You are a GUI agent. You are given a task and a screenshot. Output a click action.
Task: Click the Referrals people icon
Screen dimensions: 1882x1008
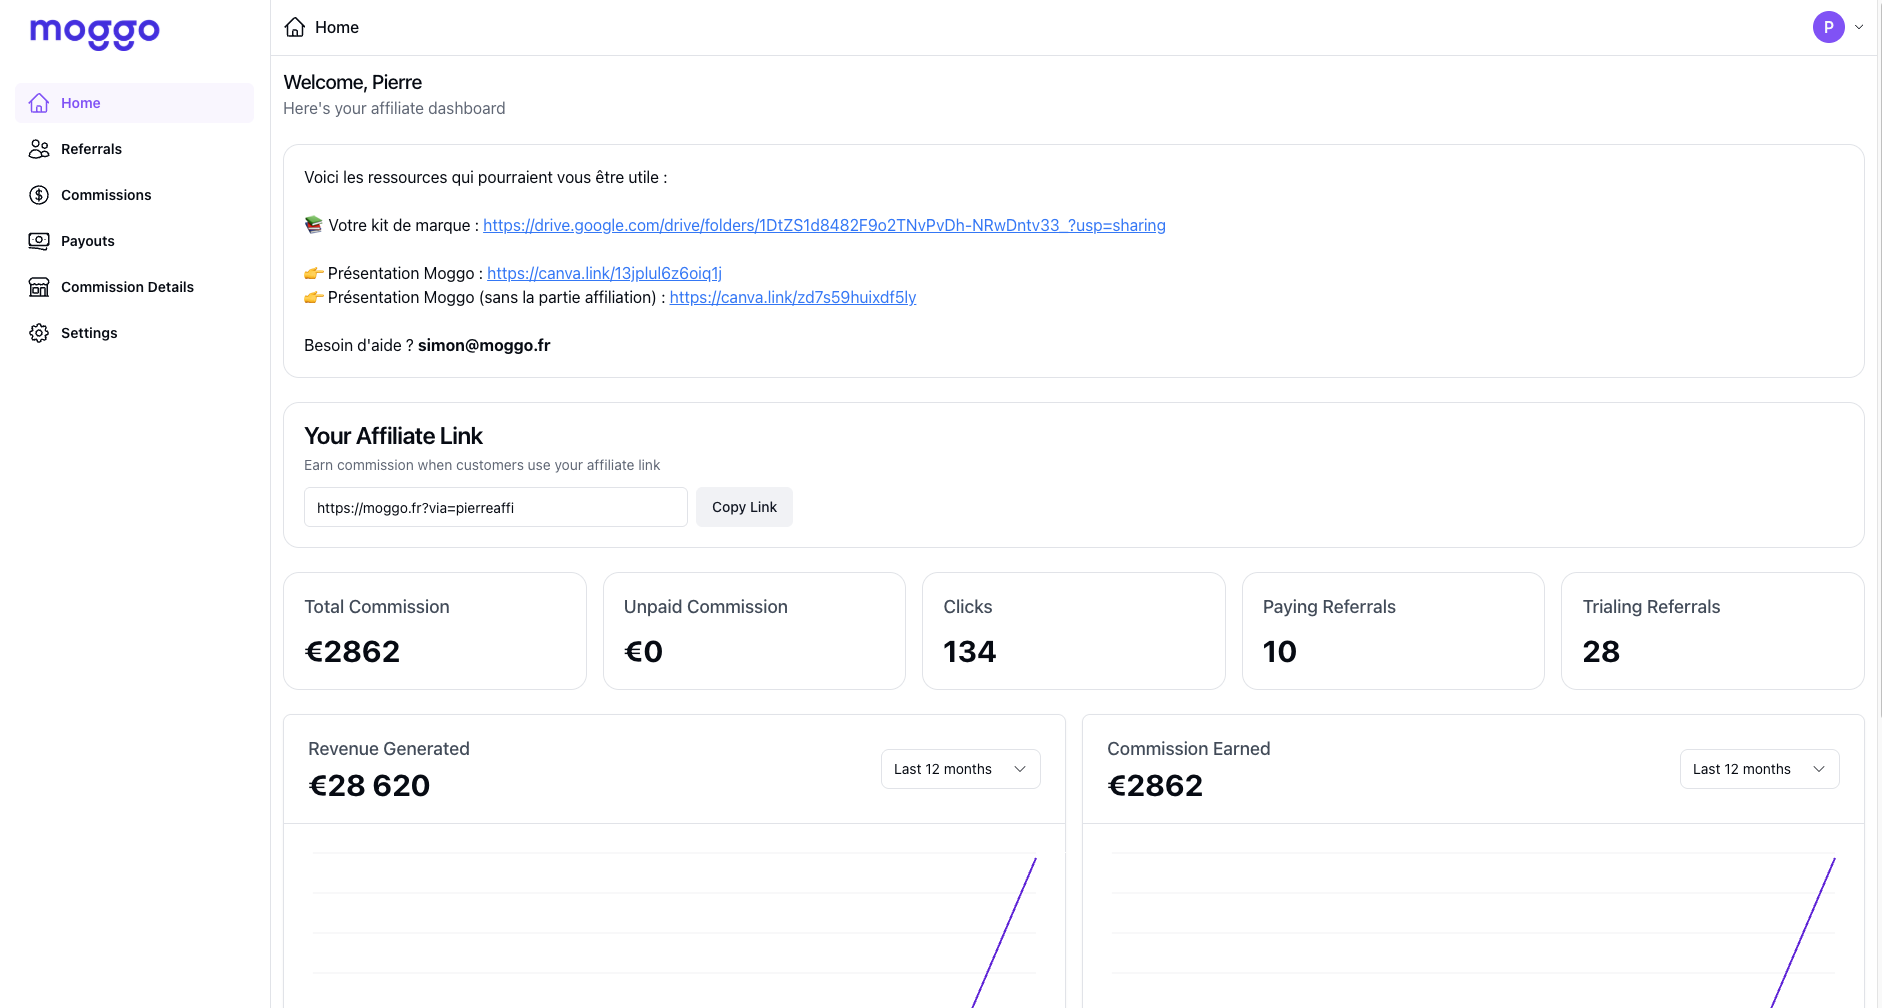39,149
